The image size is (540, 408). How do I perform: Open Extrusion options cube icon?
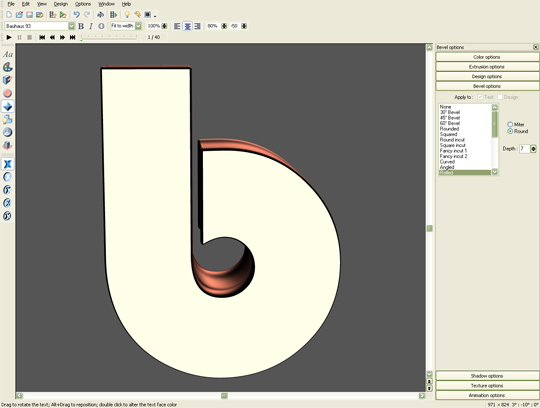click(x=8, y=80)
